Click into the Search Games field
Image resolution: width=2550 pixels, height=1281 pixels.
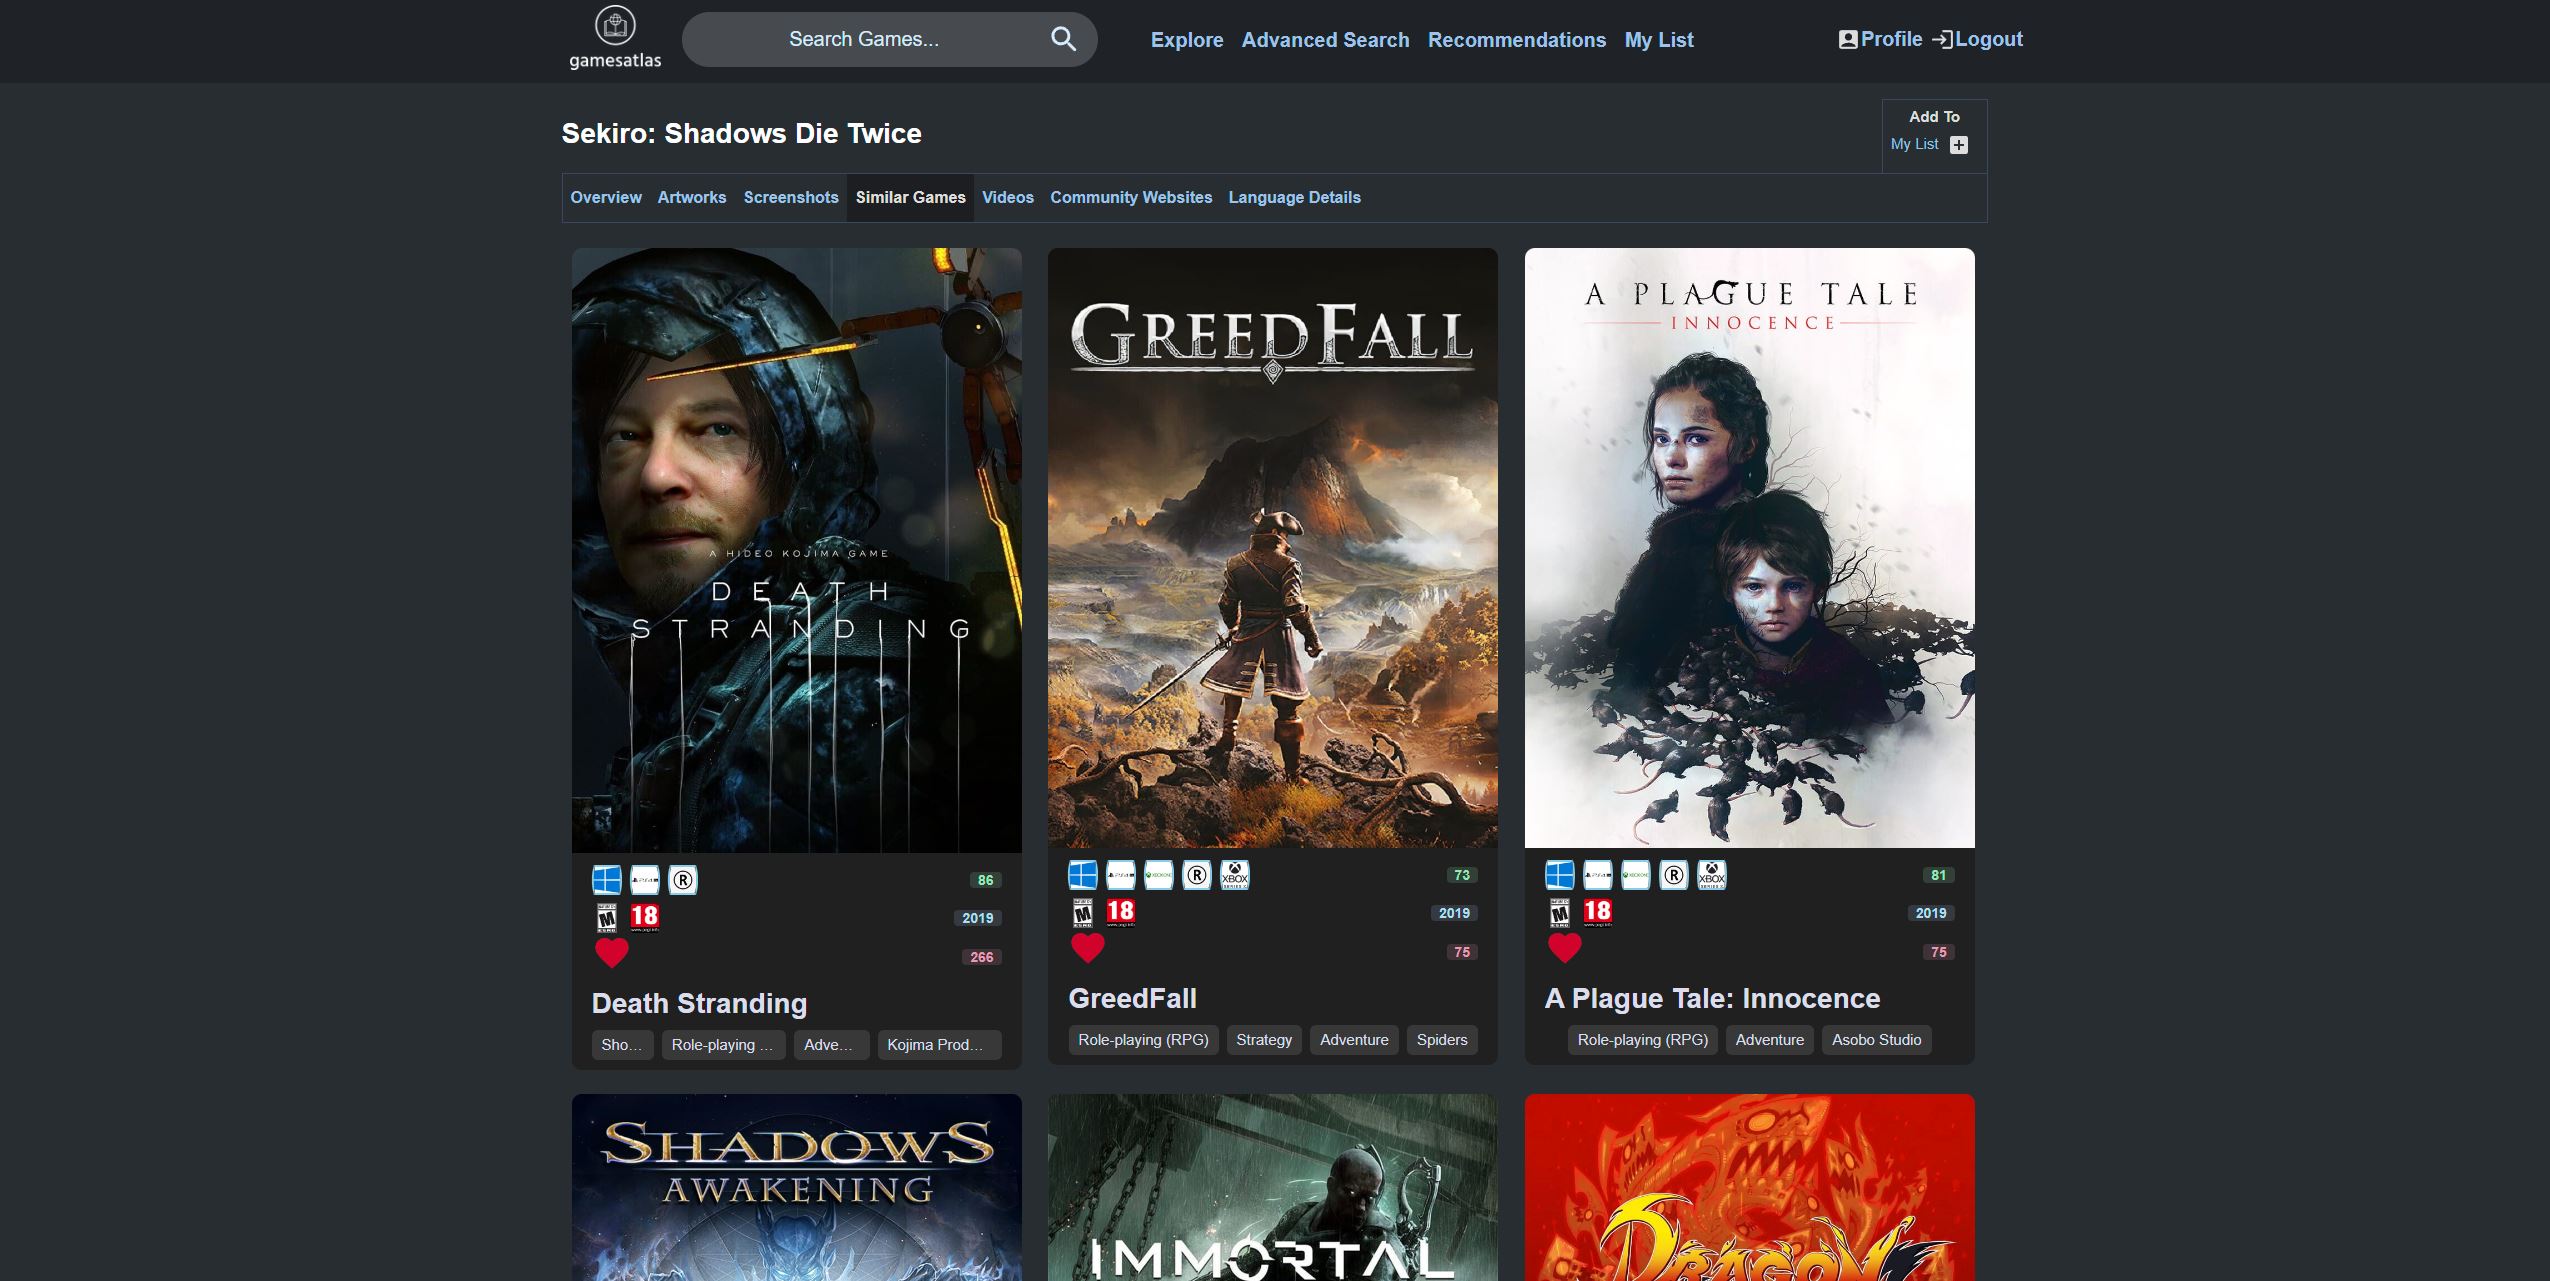click(x=864, y=39)
